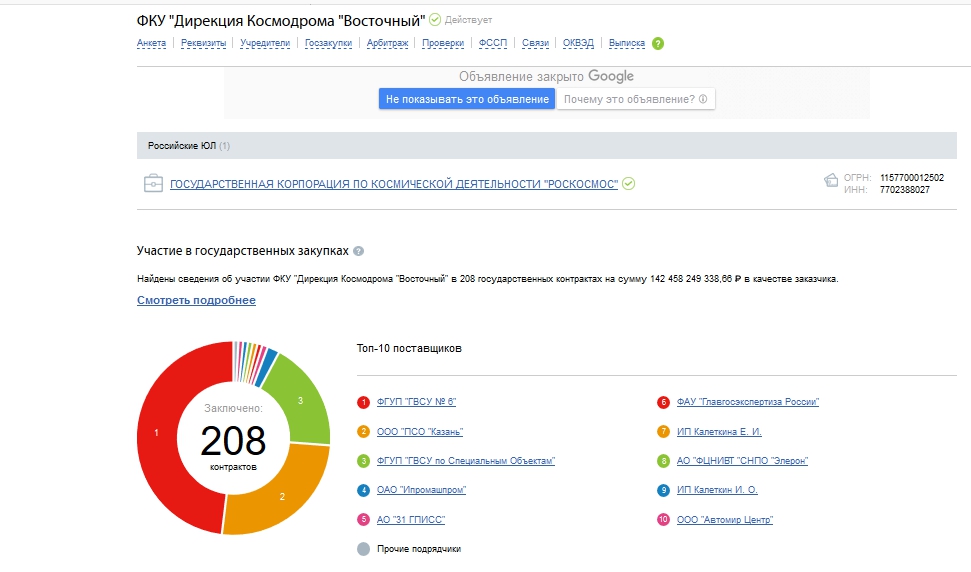
Task: Click the pink number 5 legend badge
Action: [364, 519]
